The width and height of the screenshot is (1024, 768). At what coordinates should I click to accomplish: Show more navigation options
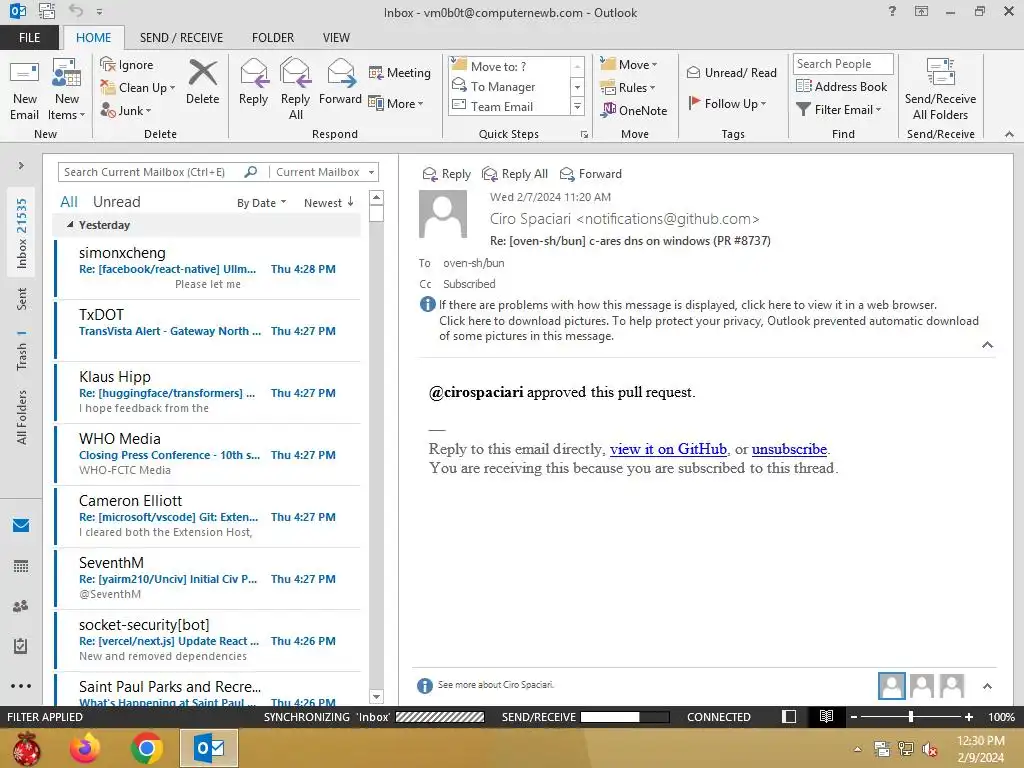point(21,686)
